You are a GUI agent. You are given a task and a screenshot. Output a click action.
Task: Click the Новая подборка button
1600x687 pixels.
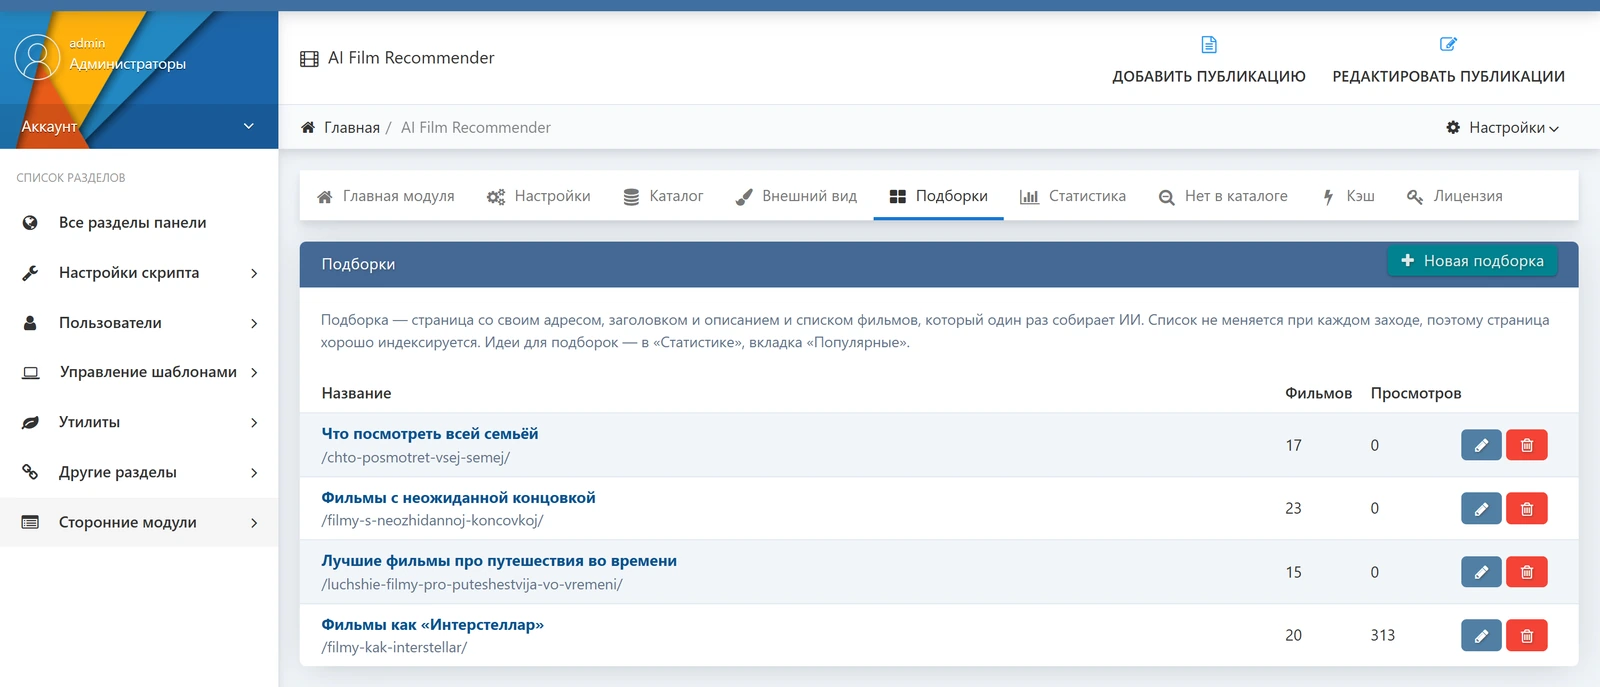(1472, 261)
